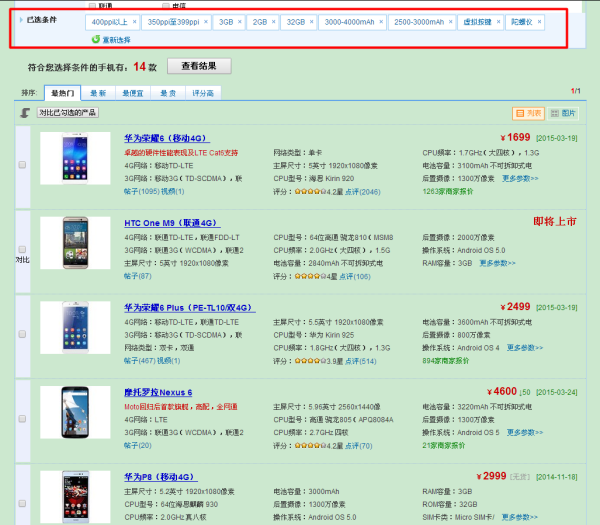Remove the 350ppi至399ppi filter tag

click(x=206, y=22)
